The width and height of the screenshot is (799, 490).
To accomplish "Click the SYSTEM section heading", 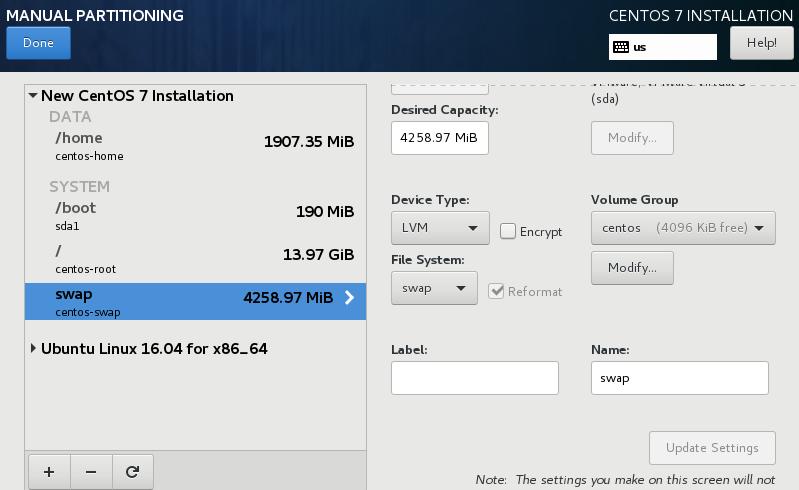I will coord(79,186).
